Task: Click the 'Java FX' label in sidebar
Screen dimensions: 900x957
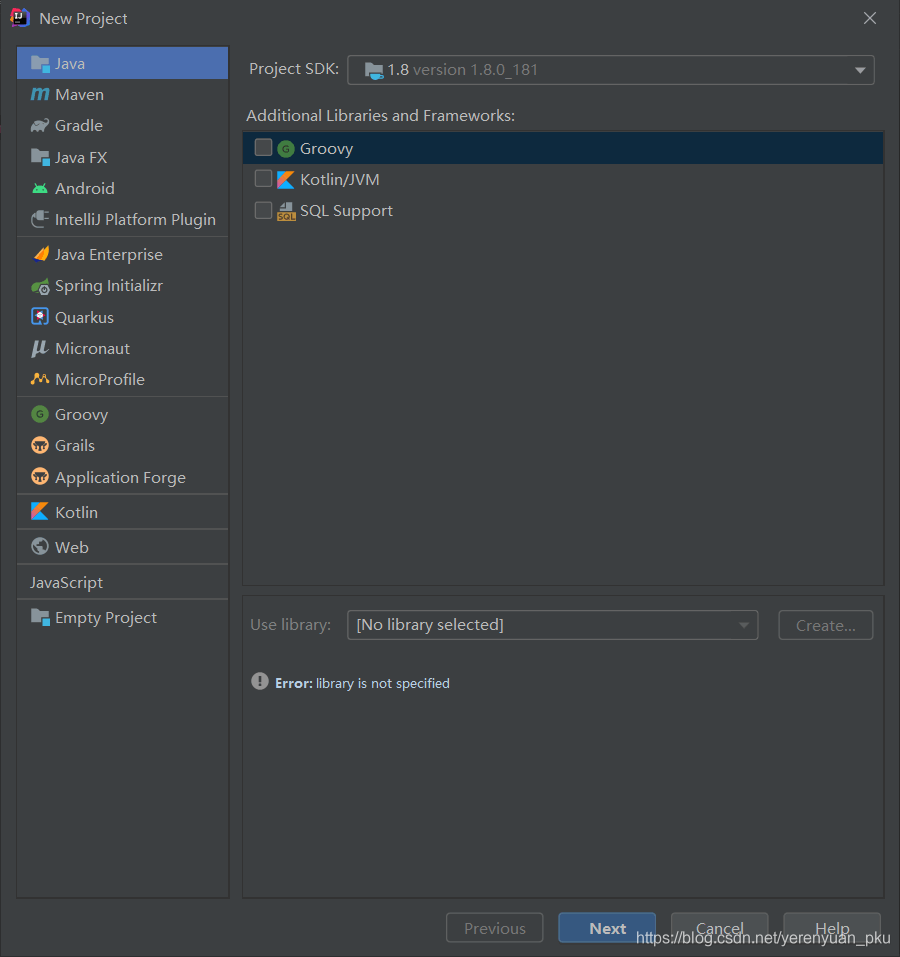Action: 81,157
